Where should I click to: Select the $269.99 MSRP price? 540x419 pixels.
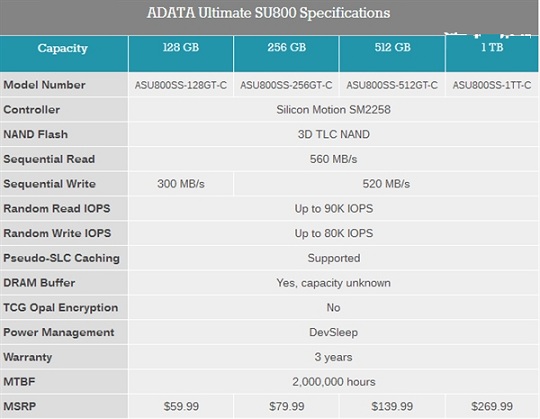click(492, 406)
